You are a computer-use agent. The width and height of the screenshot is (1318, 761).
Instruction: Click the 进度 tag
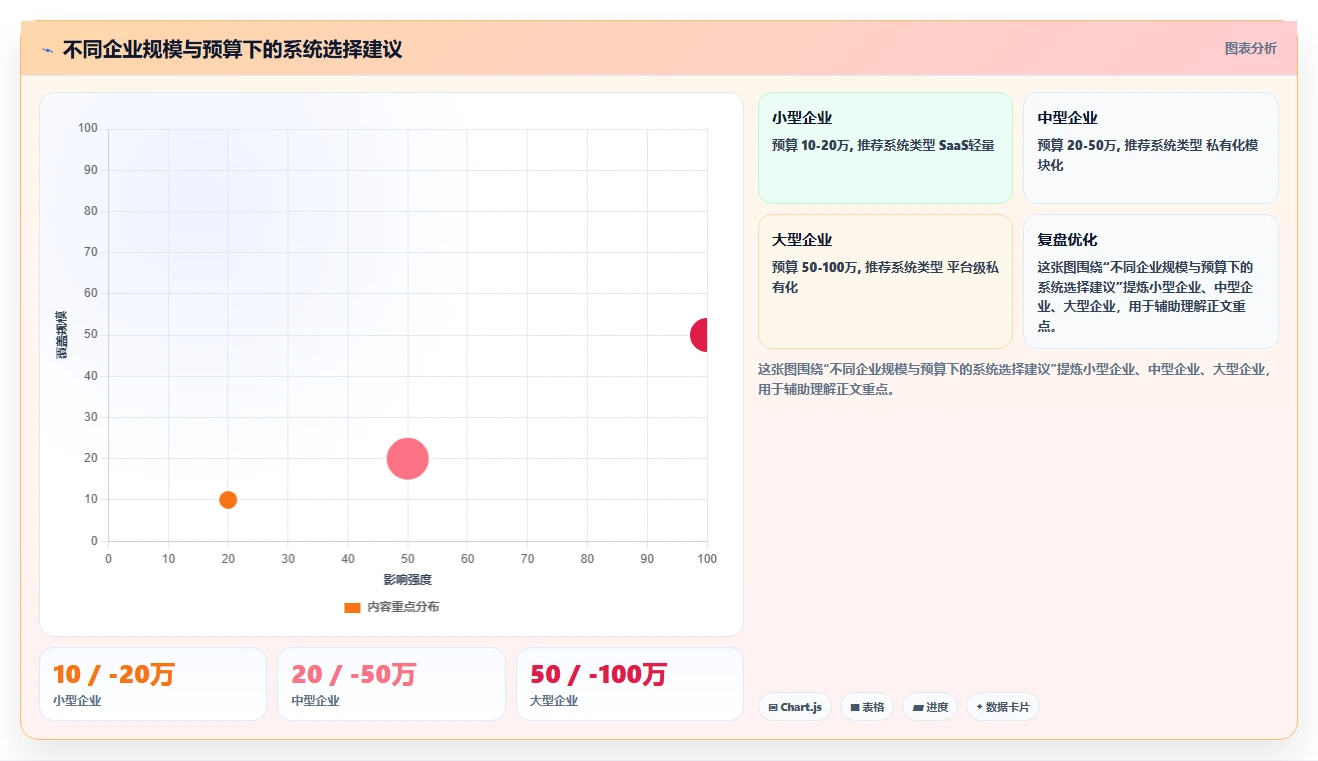[930, 707]
